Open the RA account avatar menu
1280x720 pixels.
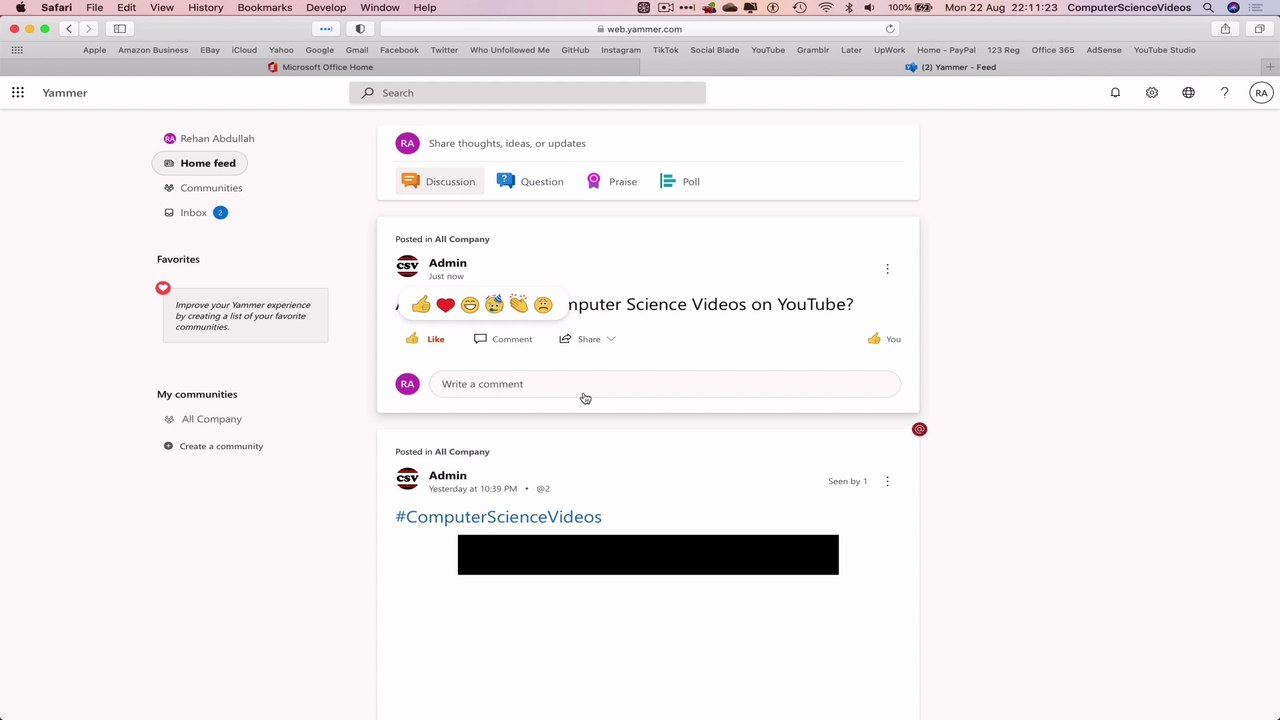(x=1261, y=93)
